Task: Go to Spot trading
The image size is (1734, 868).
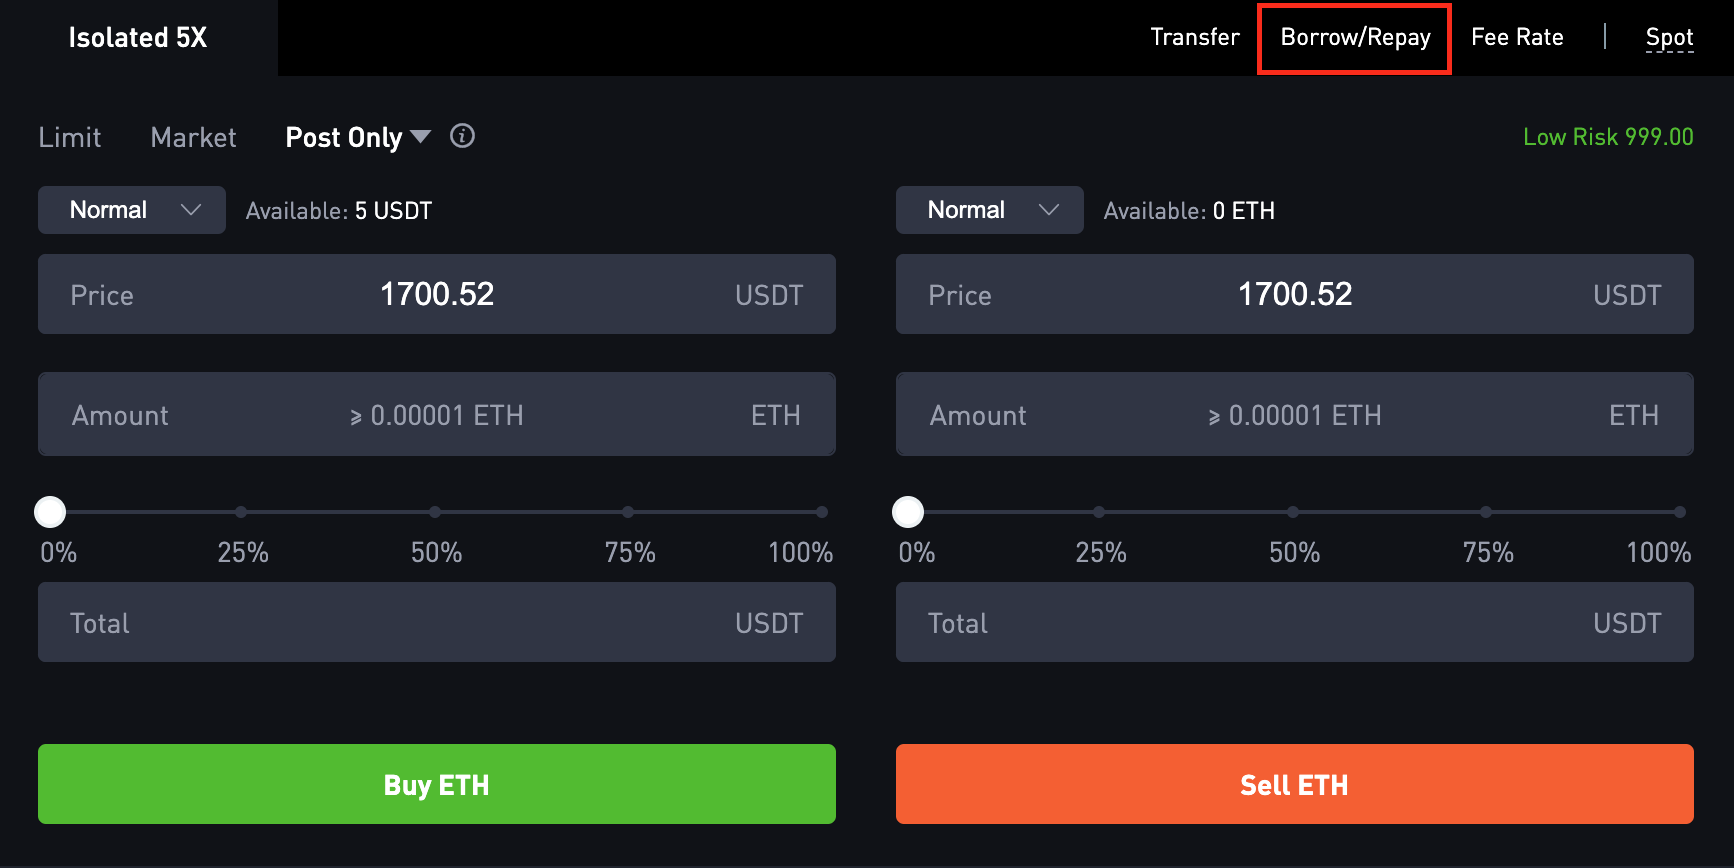Action: pyautogui.click(x=1669, y=38)
